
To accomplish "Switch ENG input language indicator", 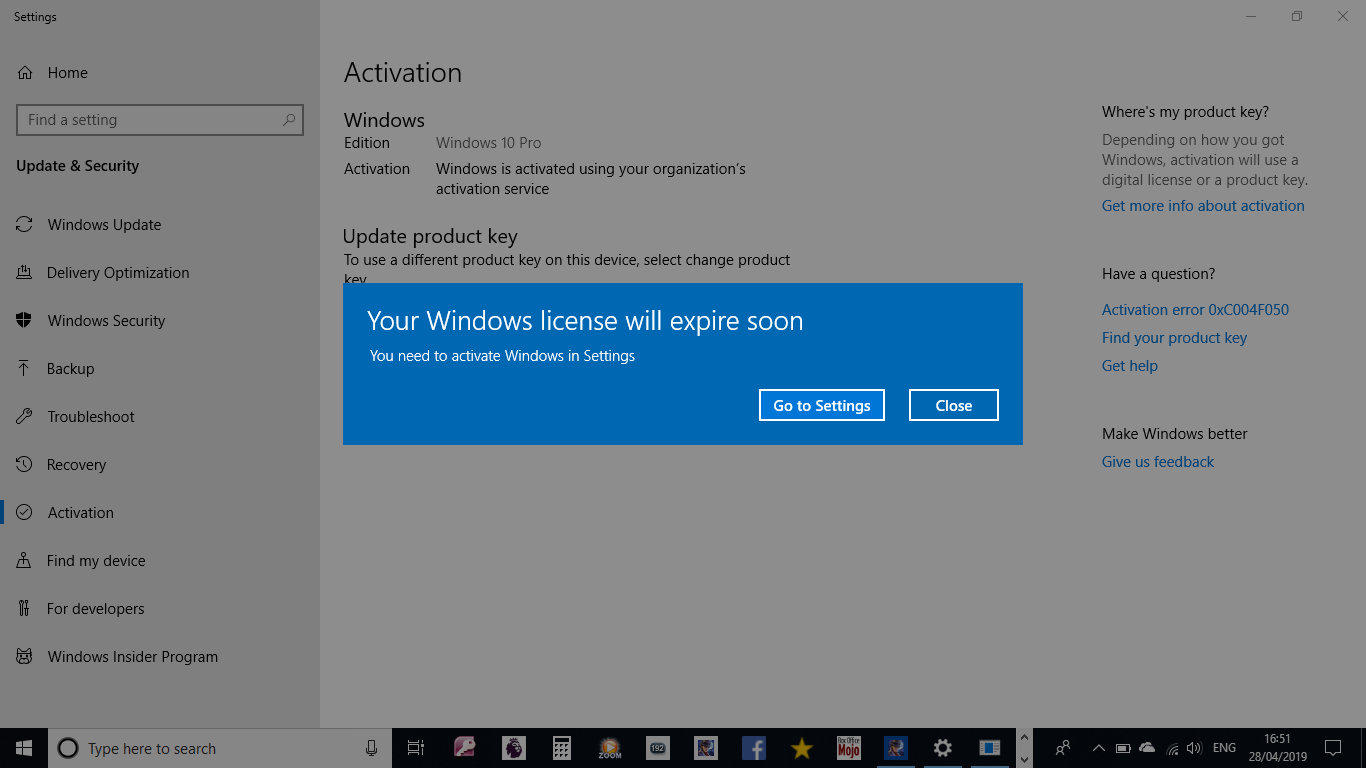I will (x=1224, y=748).
